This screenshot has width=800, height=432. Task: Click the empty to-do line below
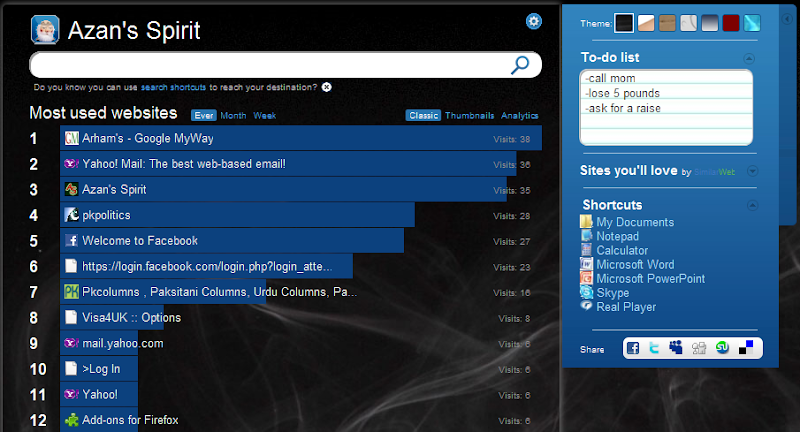[x=666, y=122]
